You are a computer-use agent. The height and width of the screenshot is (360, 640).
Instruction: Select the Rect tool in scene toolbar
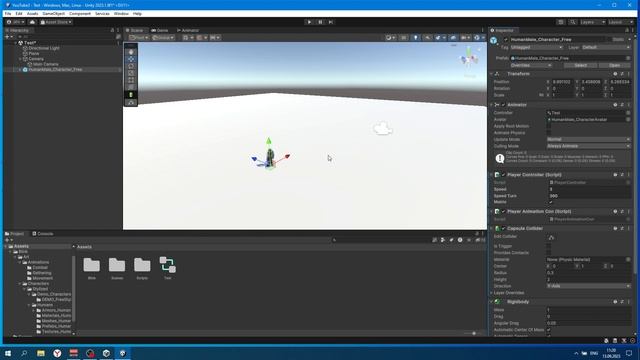pyautogui.click(x=131, y=80)
